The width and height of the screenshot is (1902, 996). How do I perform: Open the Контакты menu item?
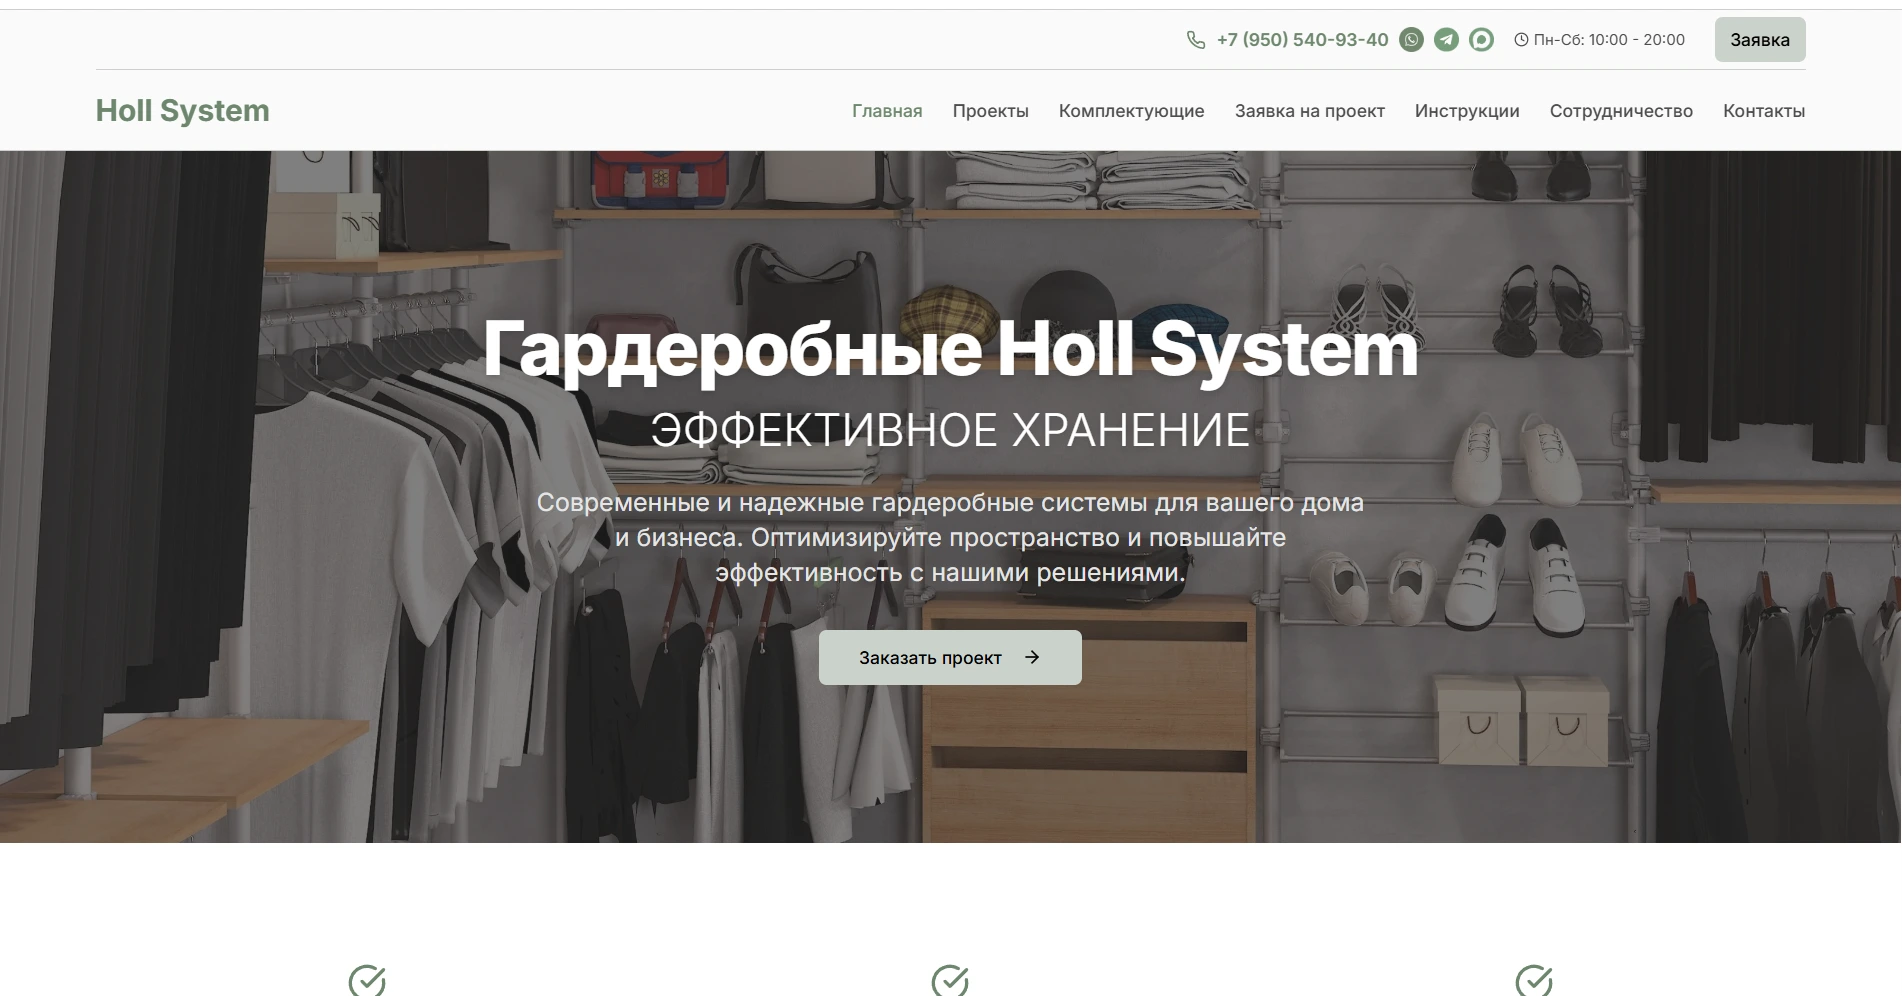[1764, 111]
